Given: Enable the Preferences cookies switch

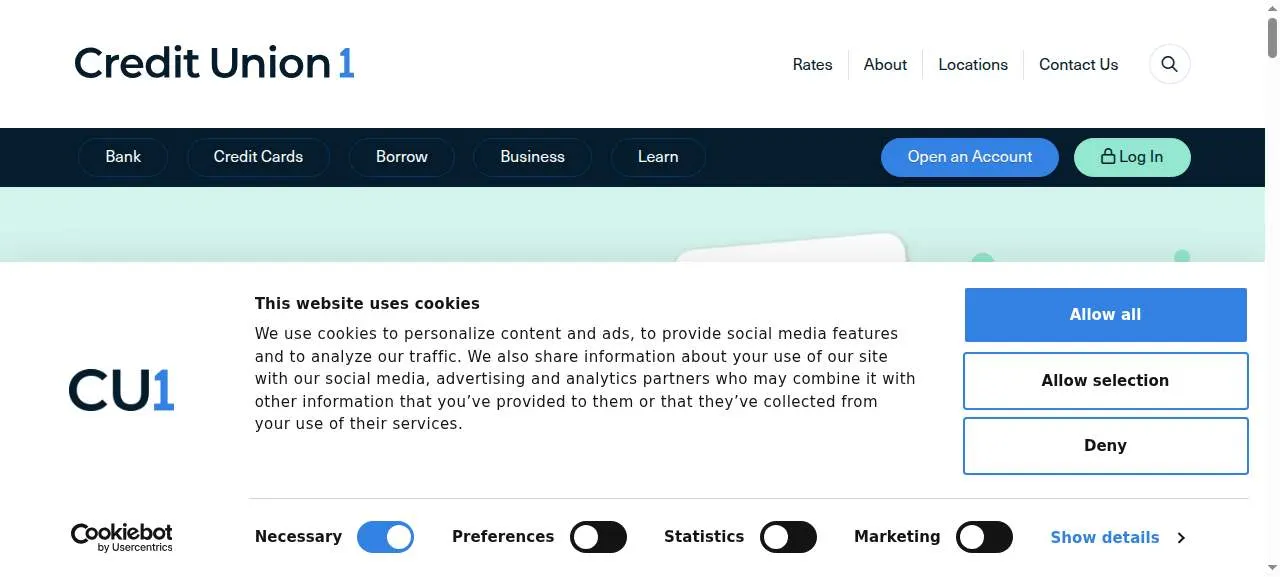Looking at the screenshot, I should 598,537.
